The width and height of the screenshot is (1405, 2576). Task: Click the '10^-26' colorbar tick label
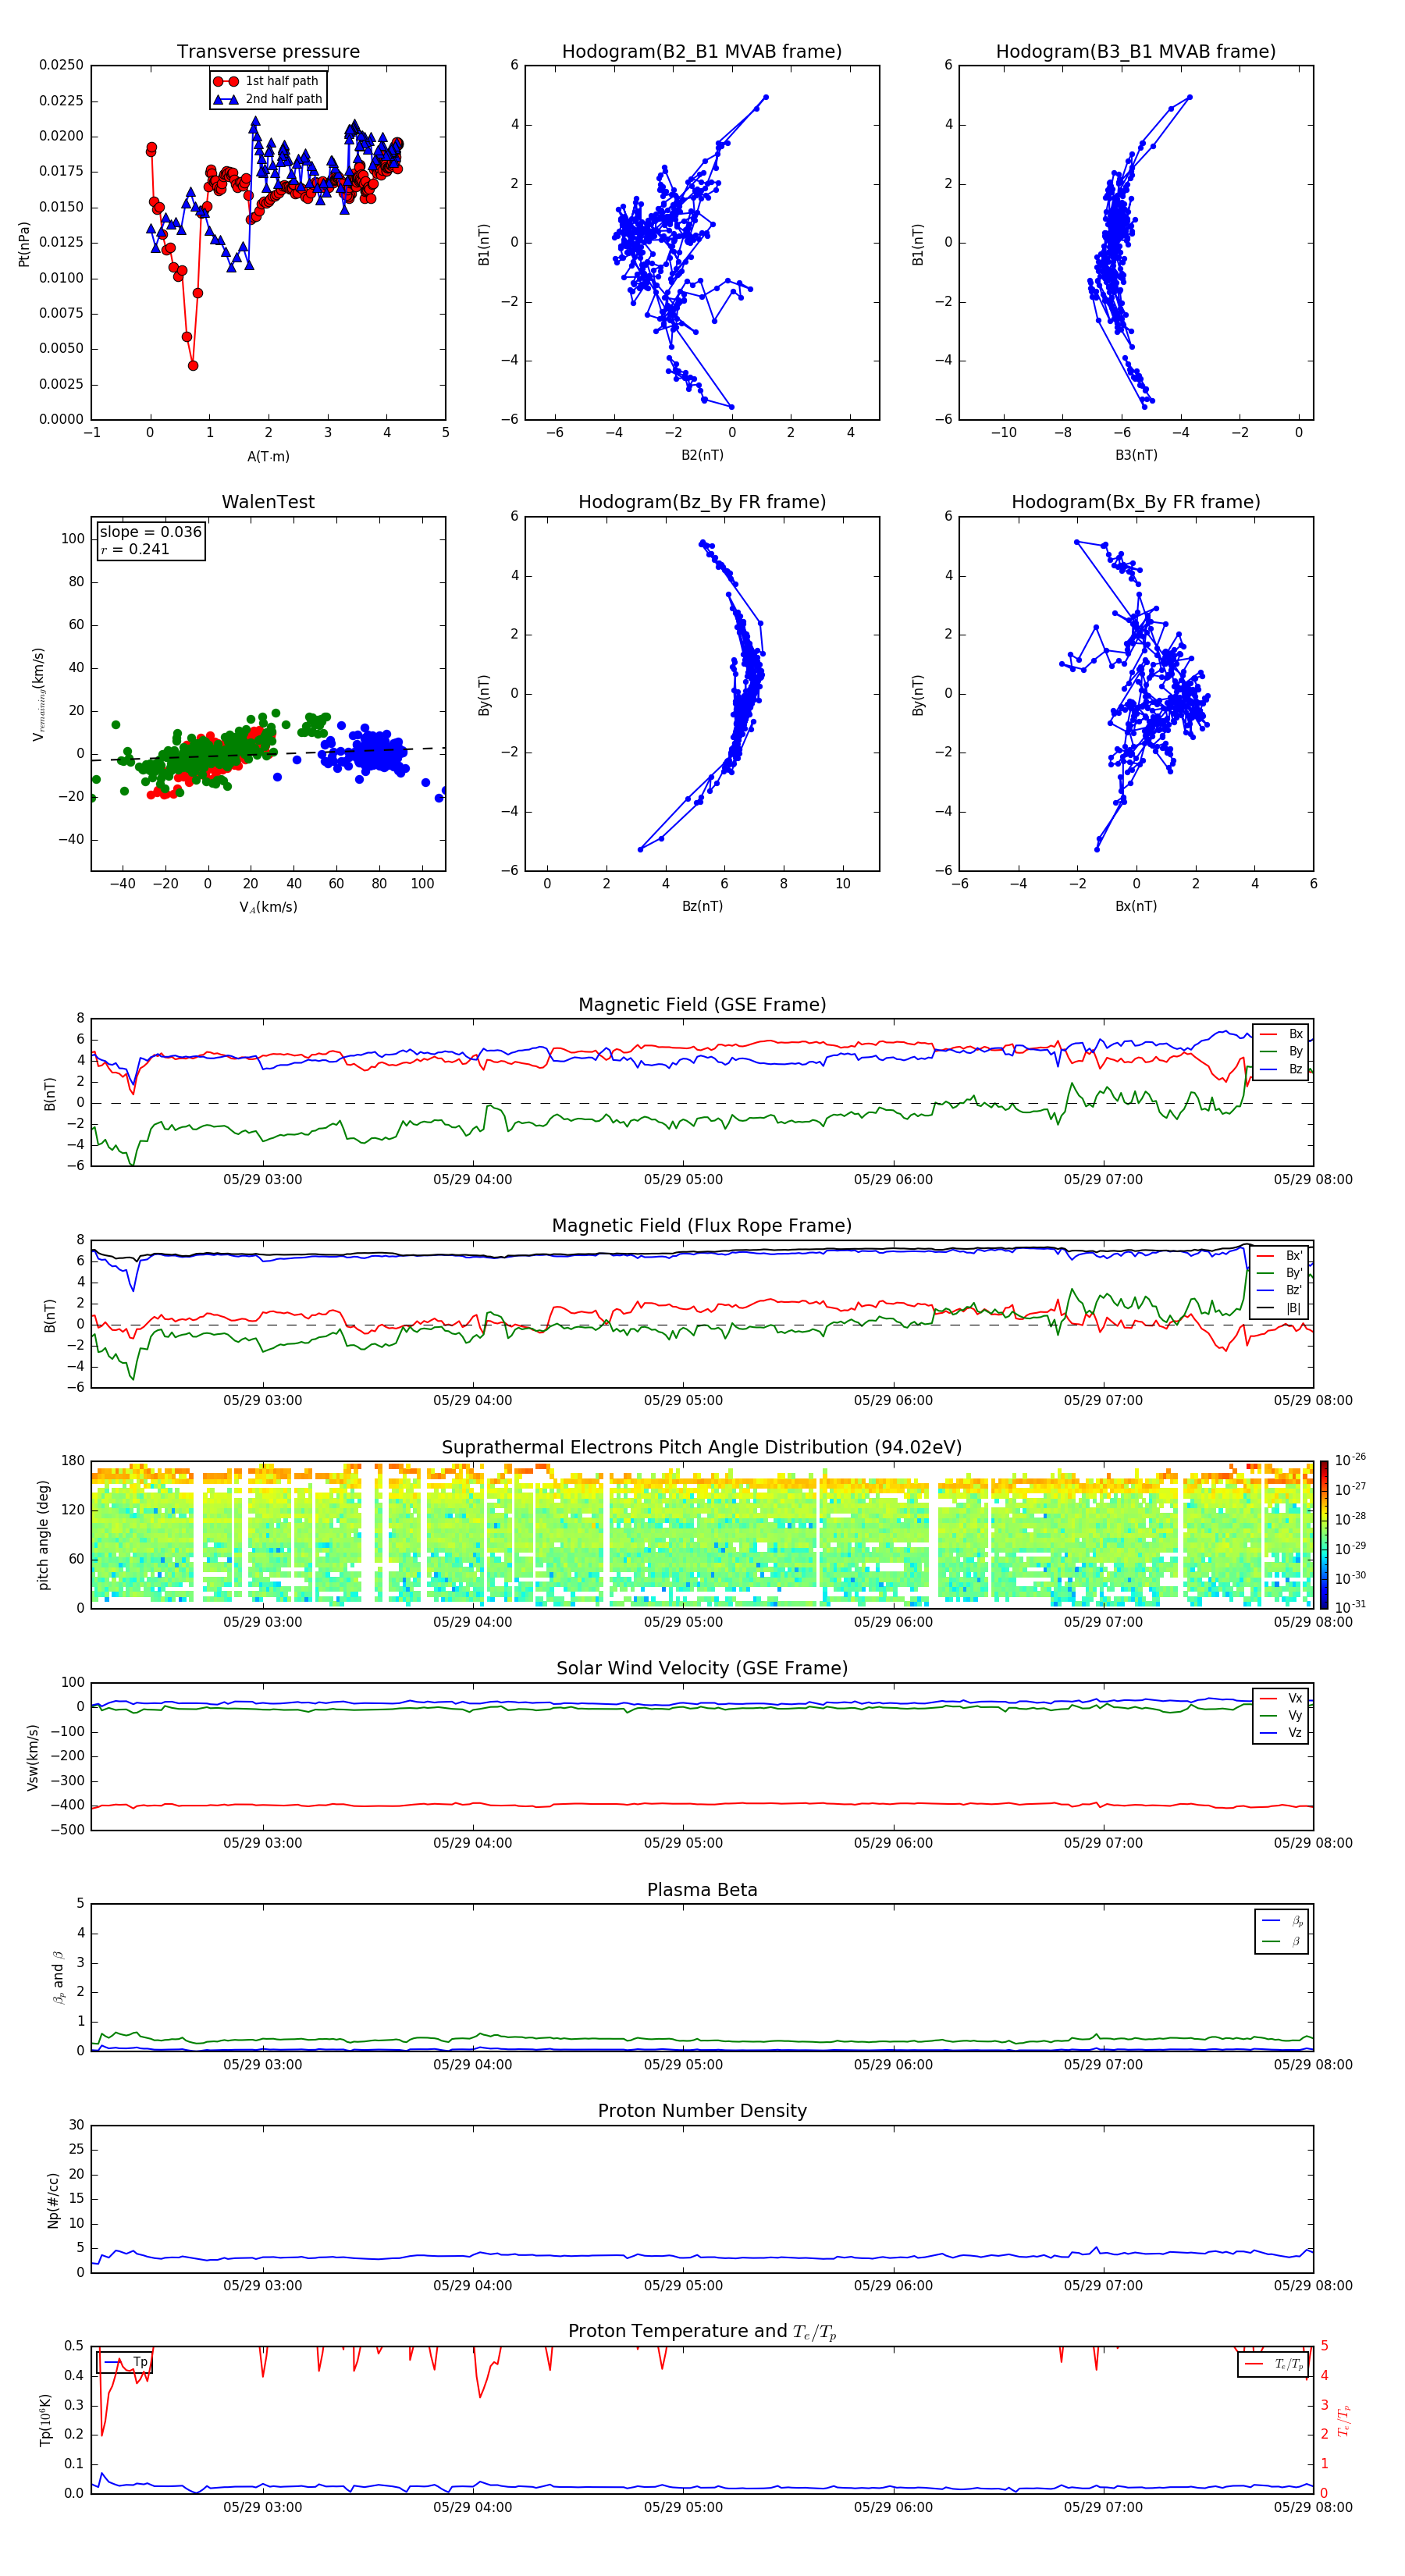coord(1350,1460)
